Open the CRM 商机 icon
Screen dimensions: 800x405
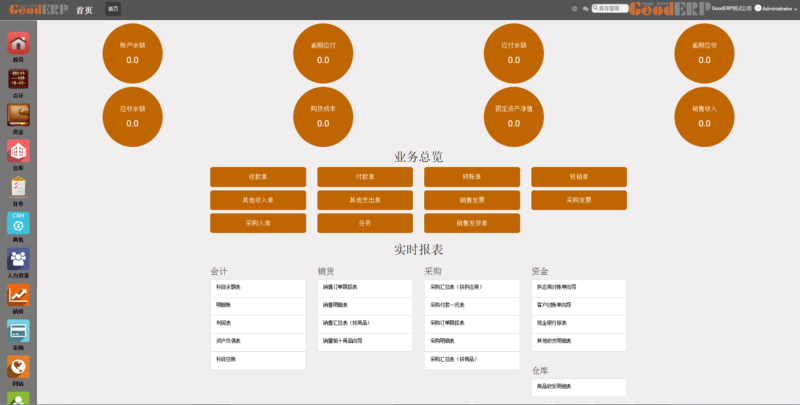point(18,223)
